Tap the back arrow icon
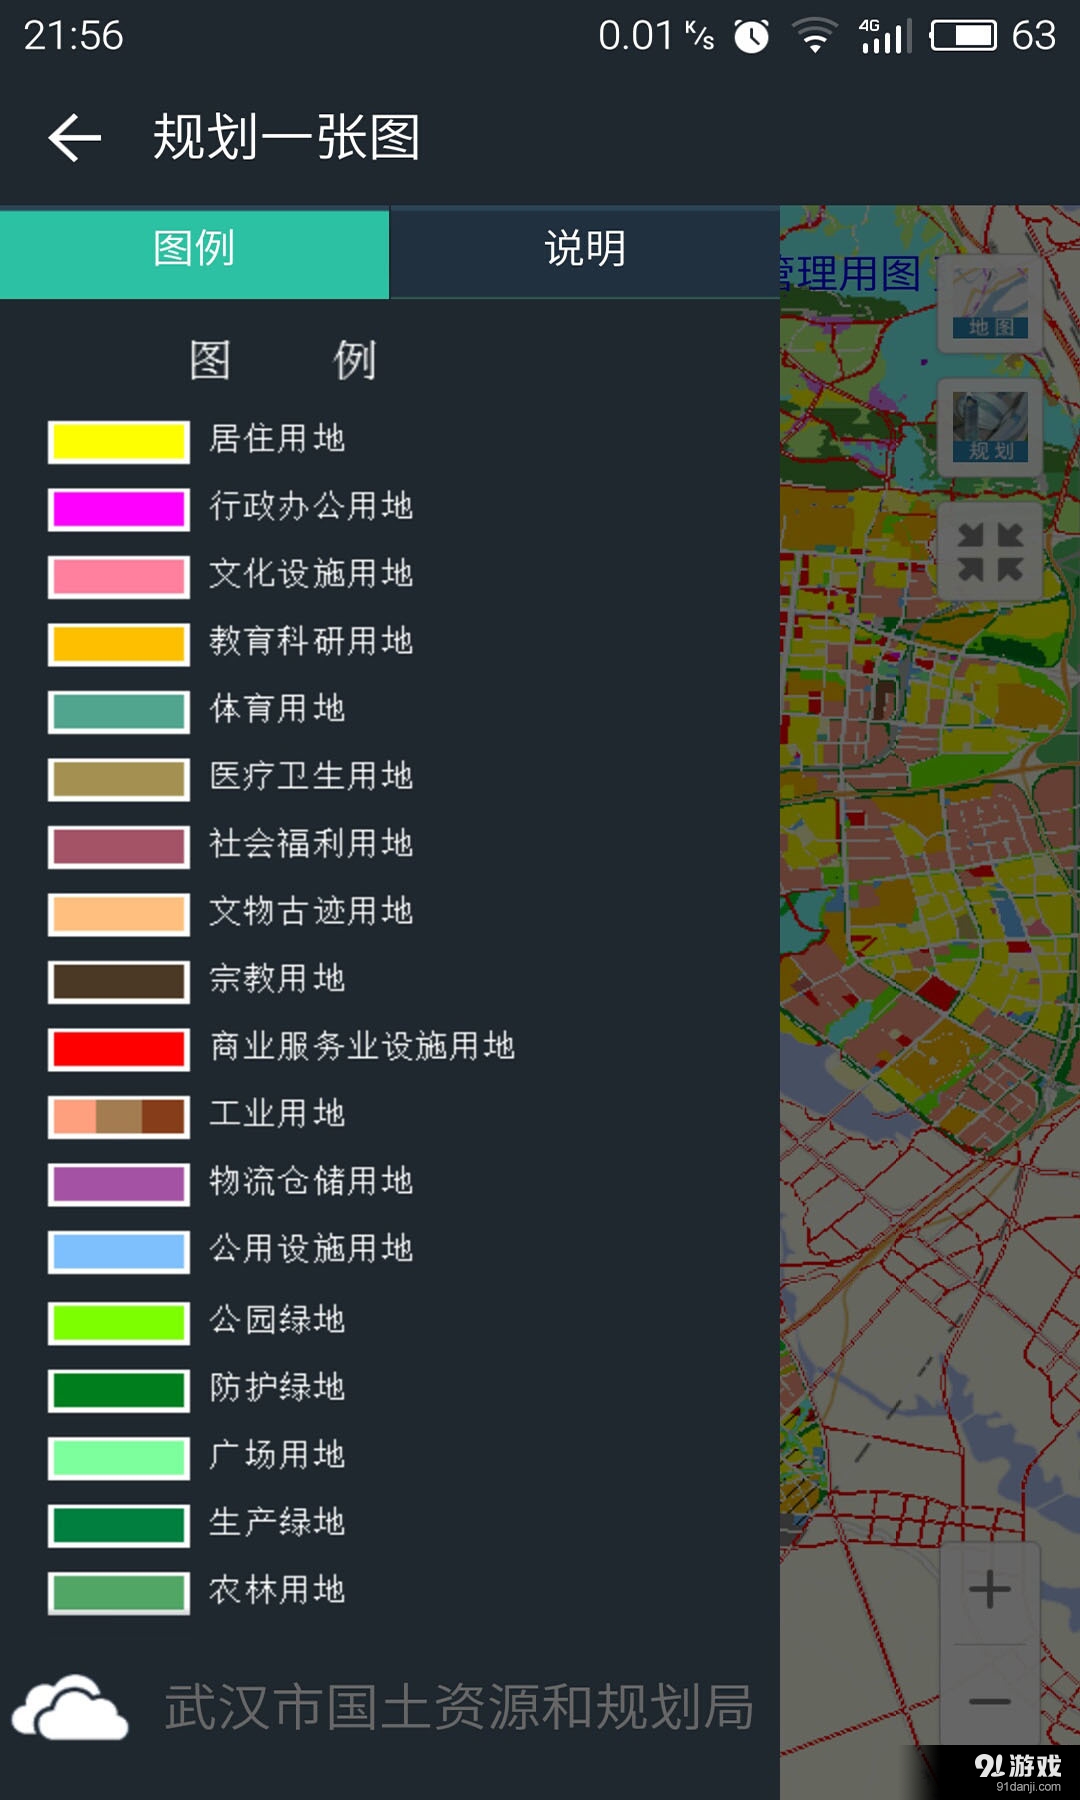 click(x=75, y=137)
